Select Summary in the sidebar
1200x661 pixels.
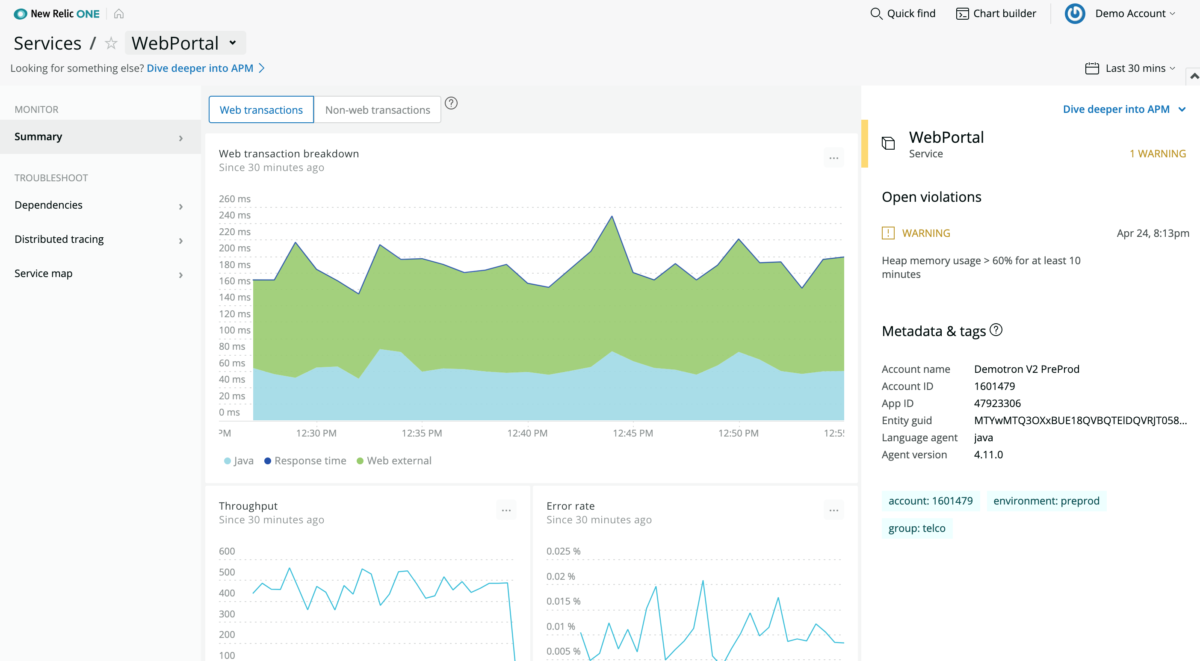(x=100, y=137)
